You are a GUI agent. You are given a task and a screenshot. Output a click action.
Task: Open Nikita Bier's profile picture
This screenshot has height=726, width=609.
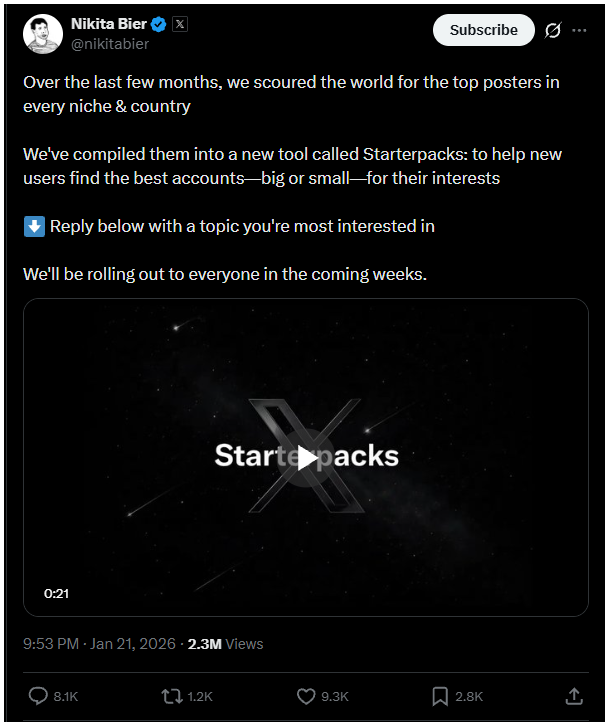click(x=43, y=35)
